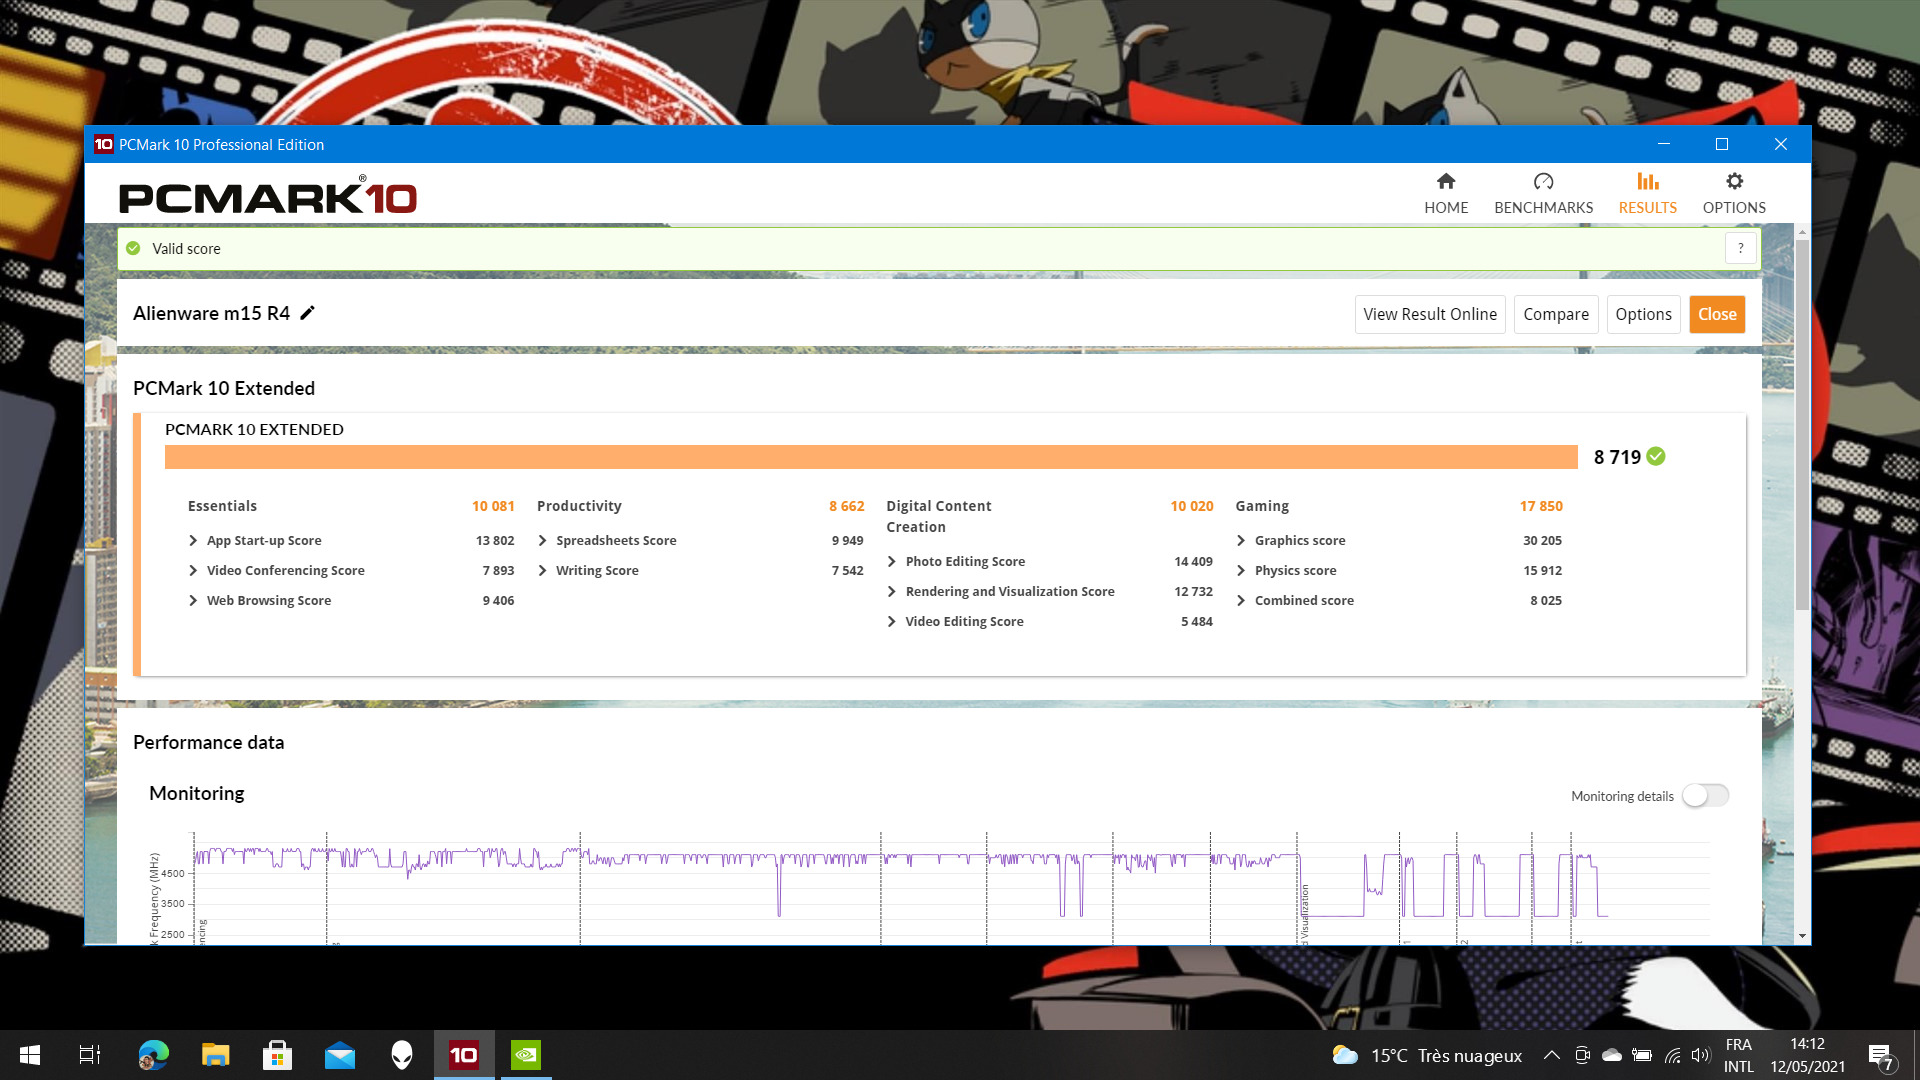Click the View Result Online button
Image resolution: width=1920 pixels, height=1080 pixels.
pyautogui.click(x=1429, y=314)
